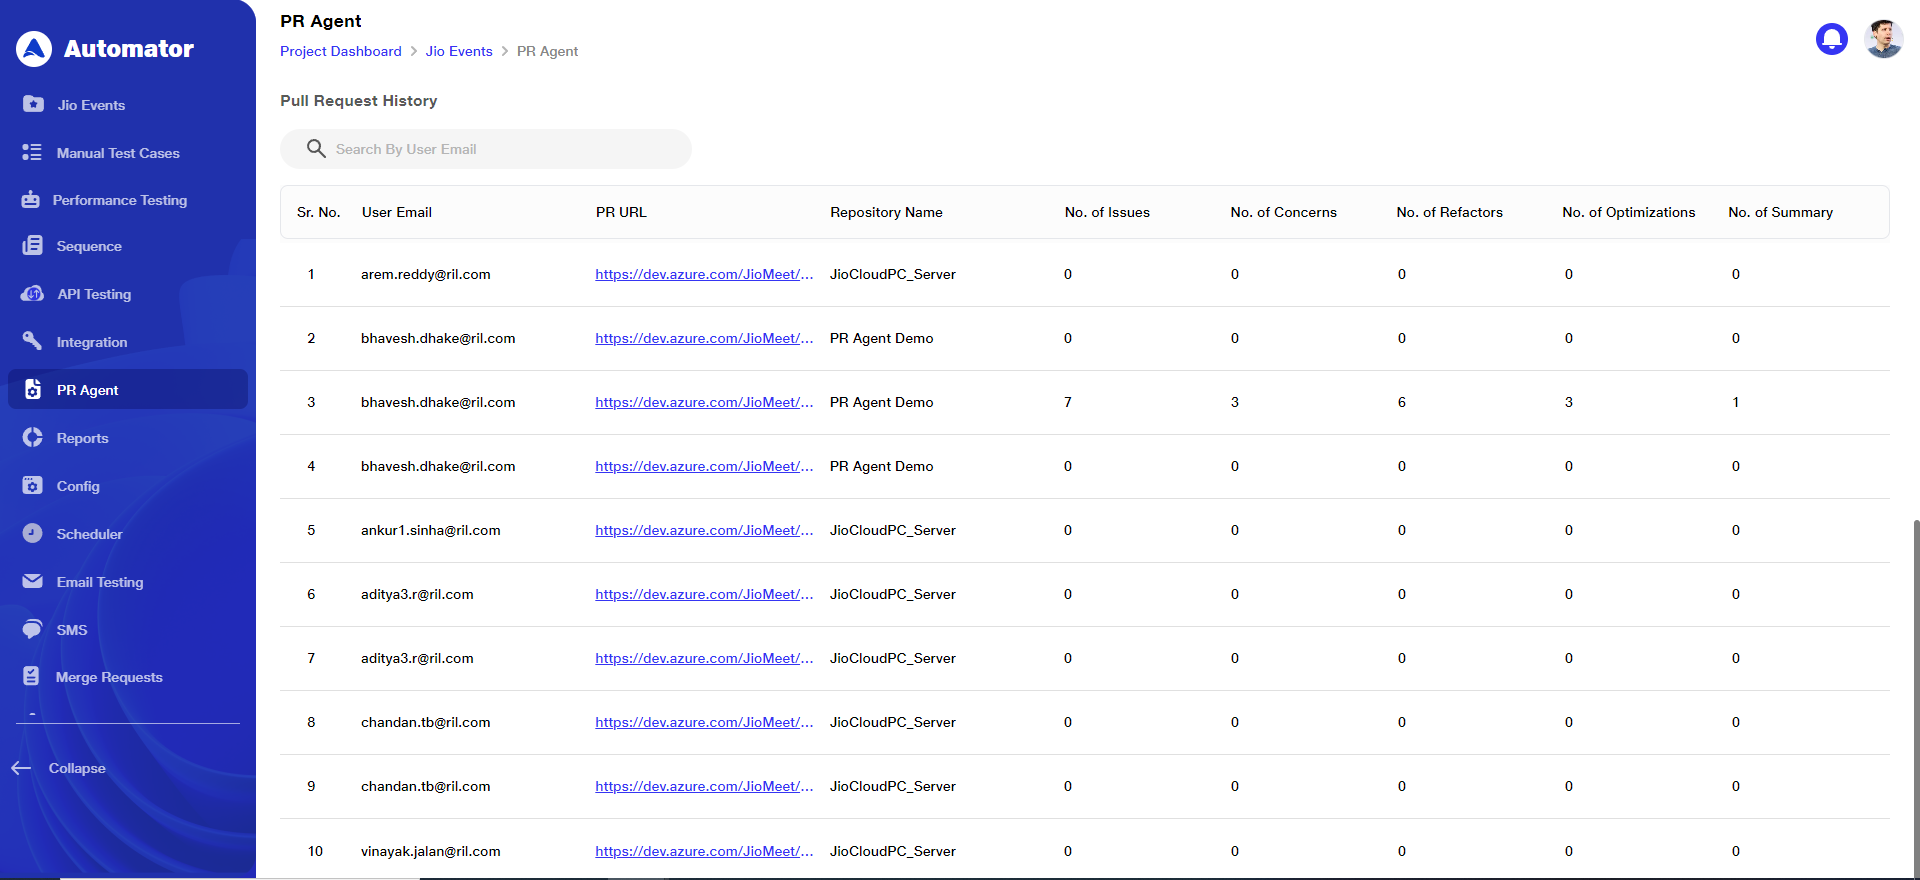Click the Merge Requests clipboard icon
The image size is (1920, 880).
(x=32, y=676)
